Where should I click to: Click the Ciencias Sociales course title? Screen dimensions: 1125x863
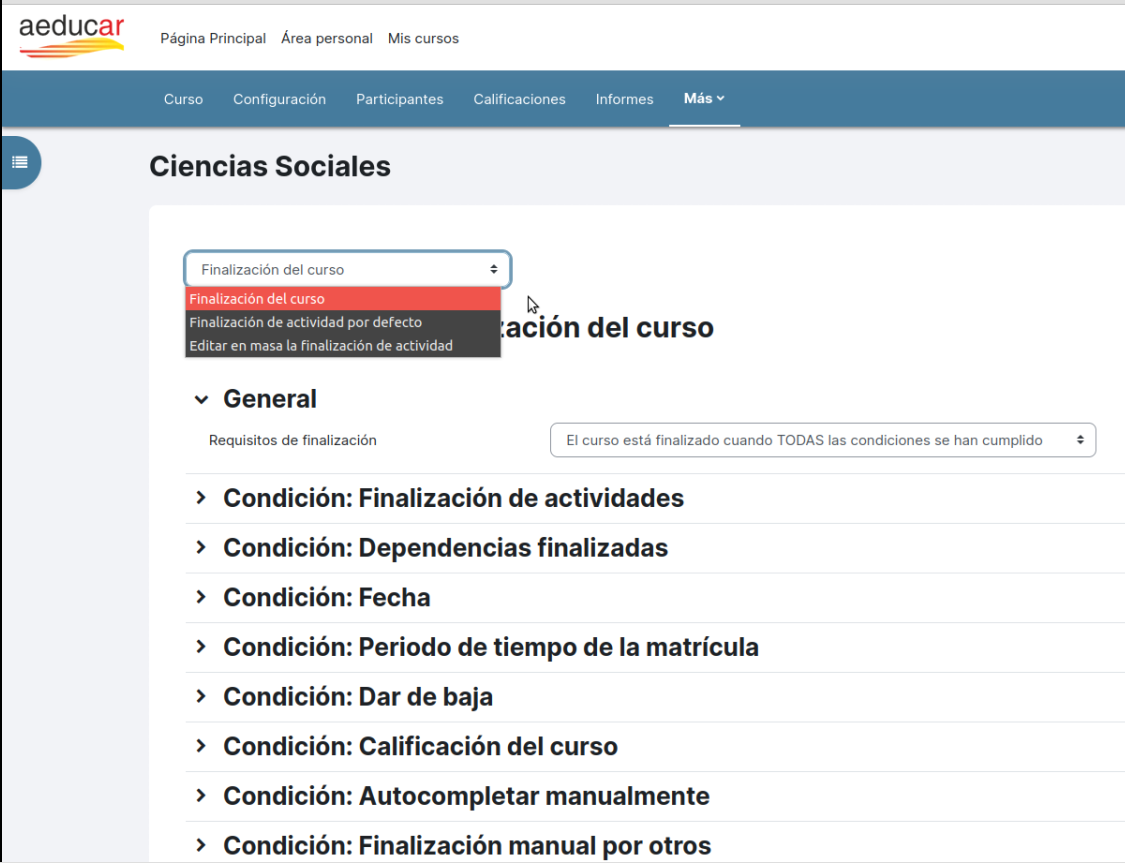point(270,166)
